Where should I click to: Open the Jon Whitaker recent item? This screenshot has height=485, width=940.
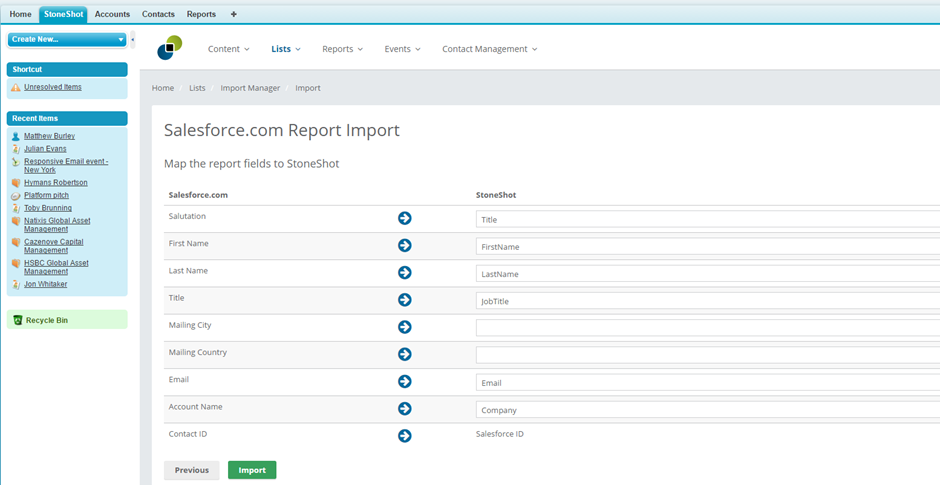coord(46,285)
